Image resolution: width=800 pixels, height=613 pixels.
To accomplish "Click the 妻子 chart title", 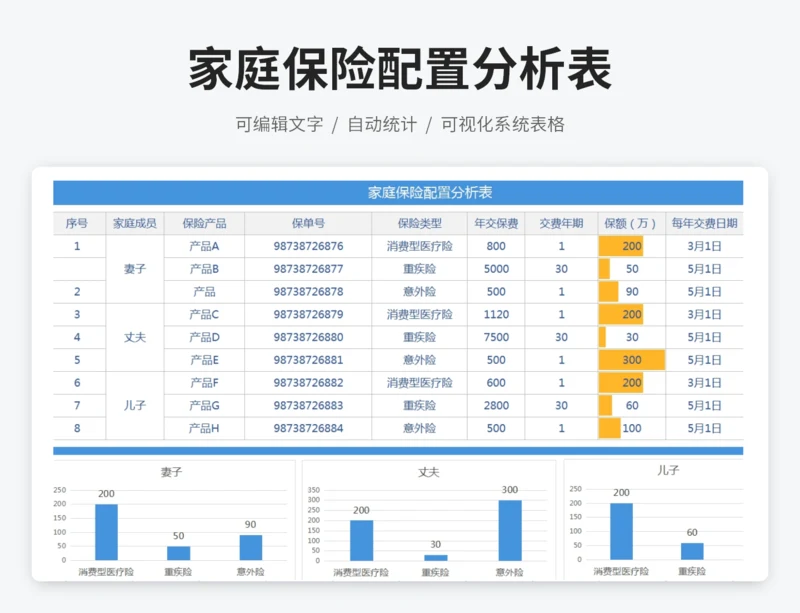I will click(171, 472).
